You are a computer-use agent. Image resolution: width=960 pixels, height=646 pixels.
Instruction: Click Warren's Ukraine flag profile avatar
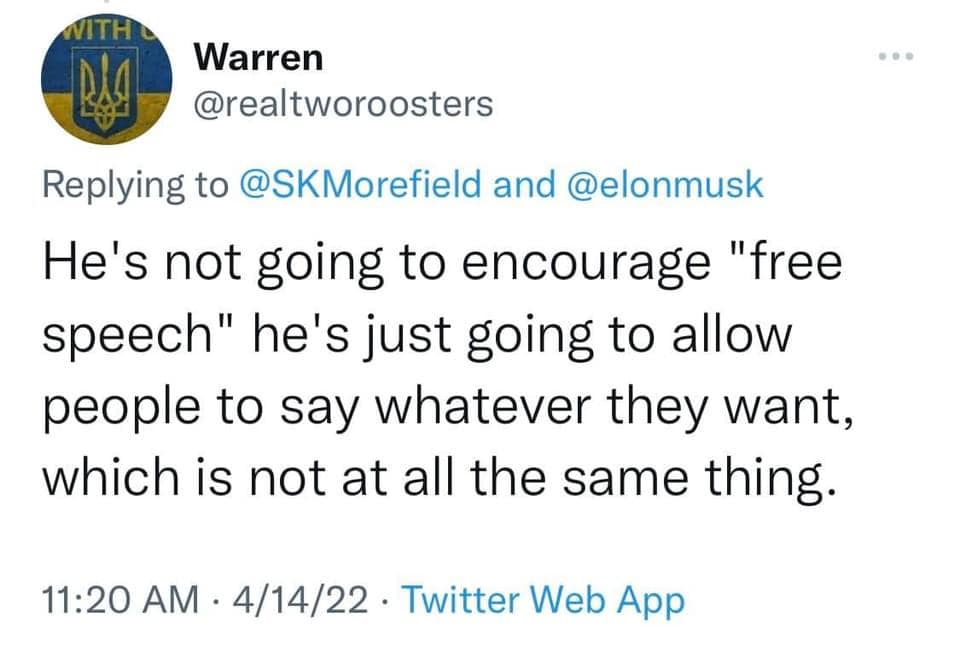coord(105,78)
